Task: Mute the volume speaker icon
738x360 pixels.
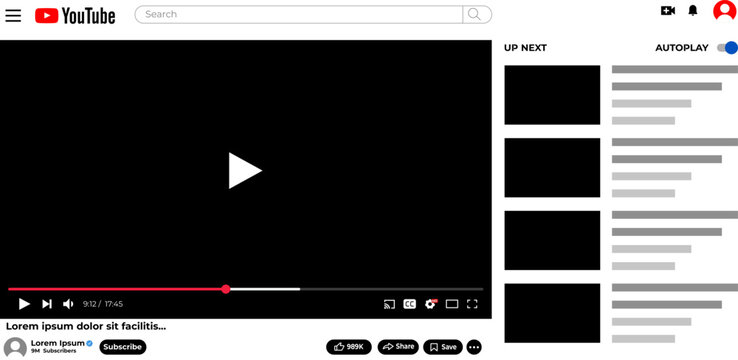Action: (x=68, y=304)
